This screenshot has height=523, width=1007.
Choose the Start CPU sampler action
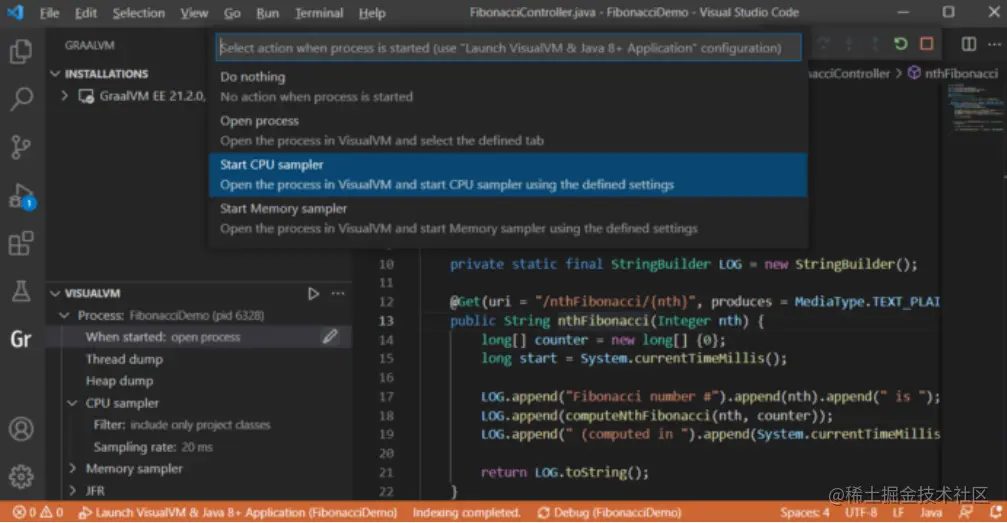tap(507, 174)
